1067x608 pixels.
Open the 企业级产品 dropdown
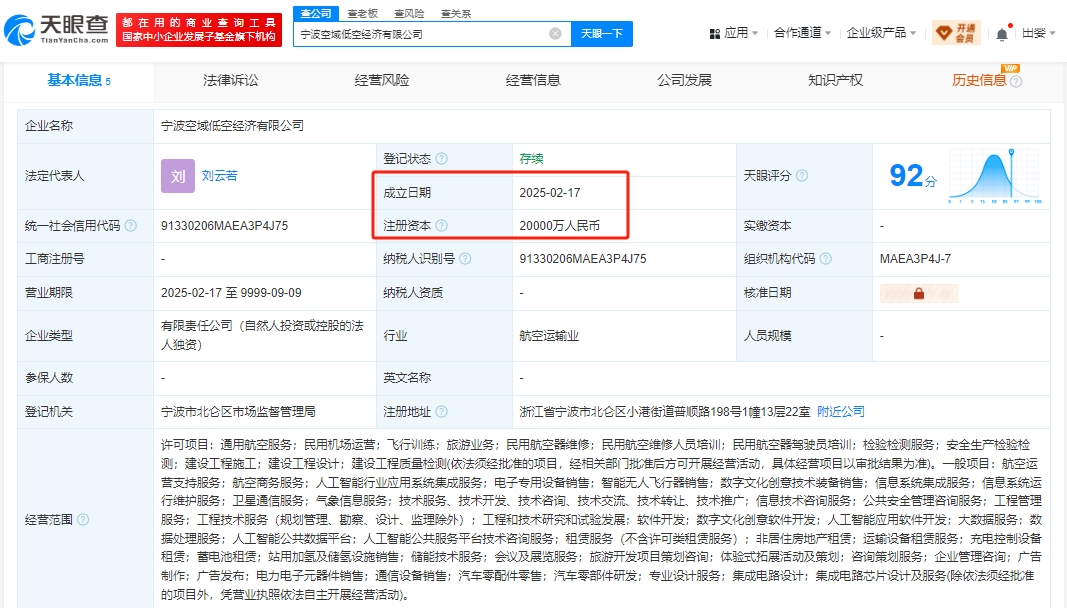click(881, 33)
